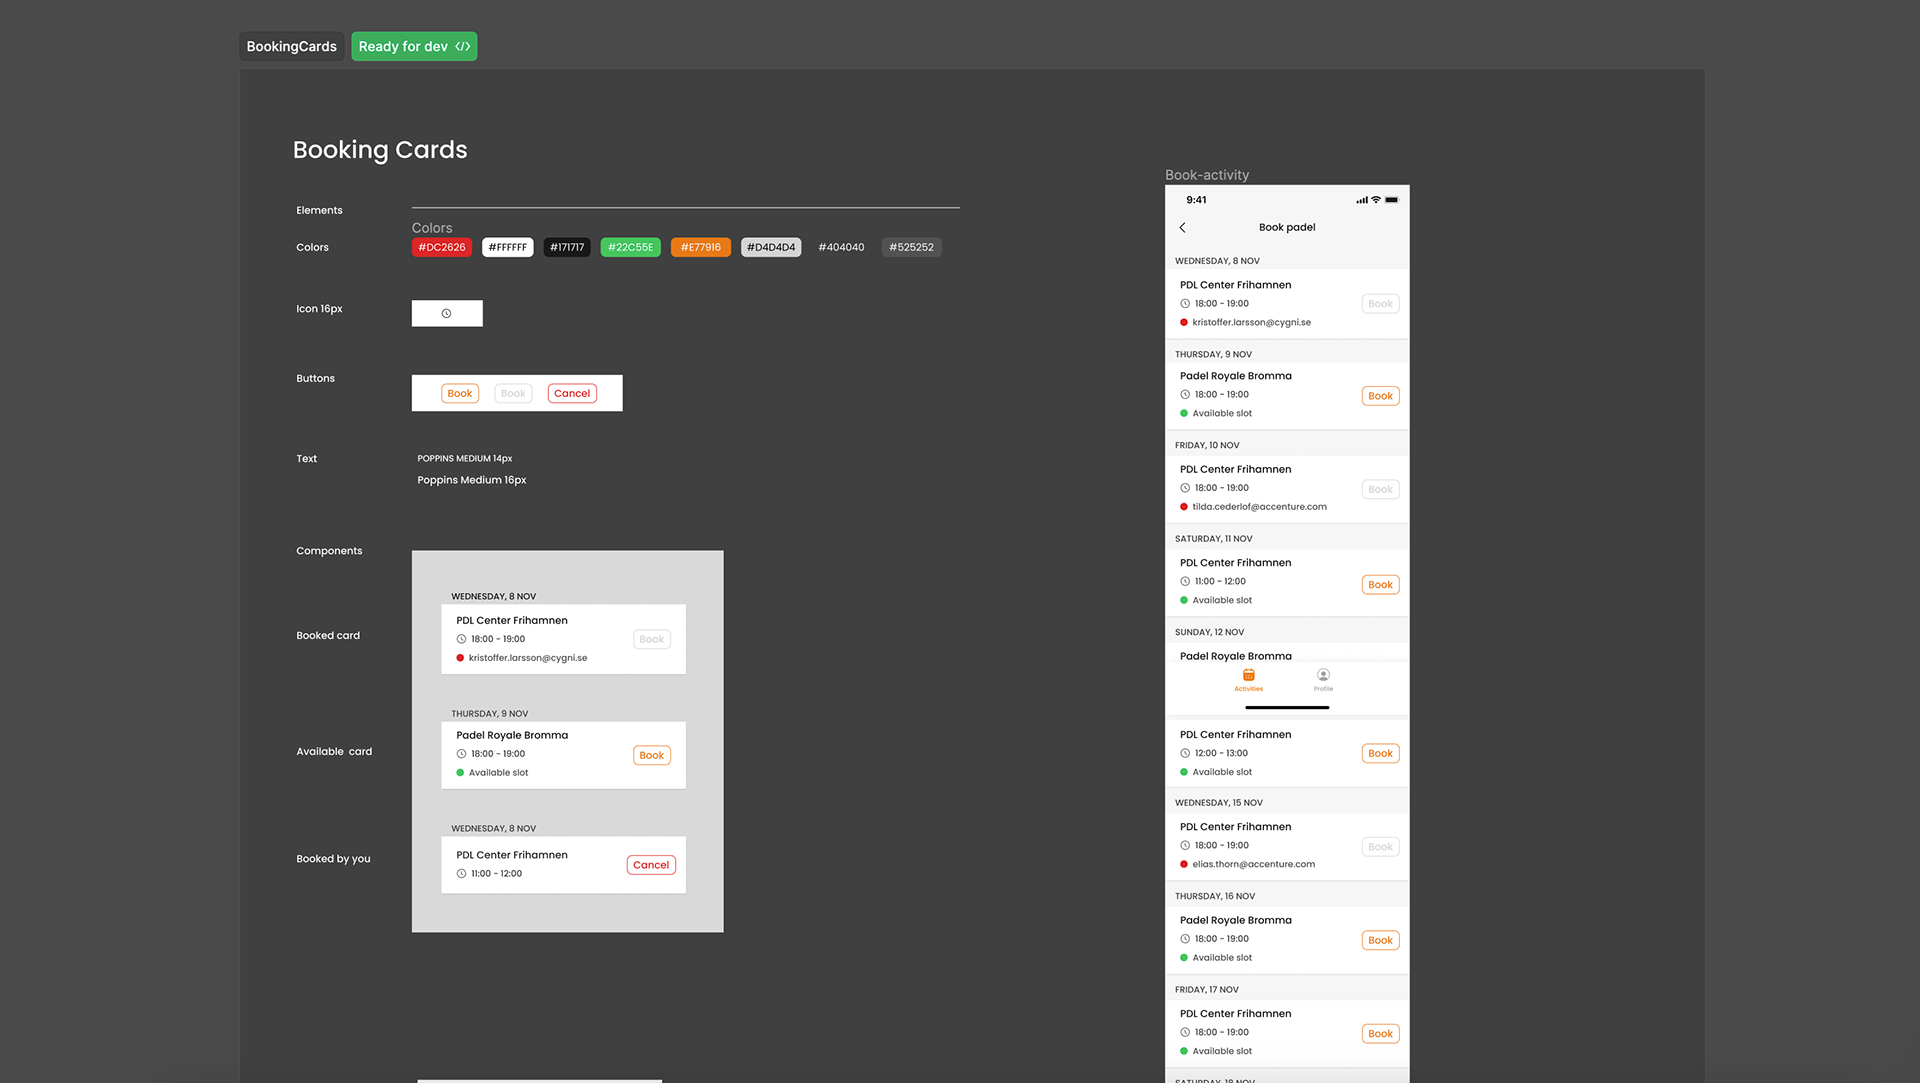Screen dimensions: 1920x1083
Task: Click the Book-activity frame title
Action: coord(1206,175)
